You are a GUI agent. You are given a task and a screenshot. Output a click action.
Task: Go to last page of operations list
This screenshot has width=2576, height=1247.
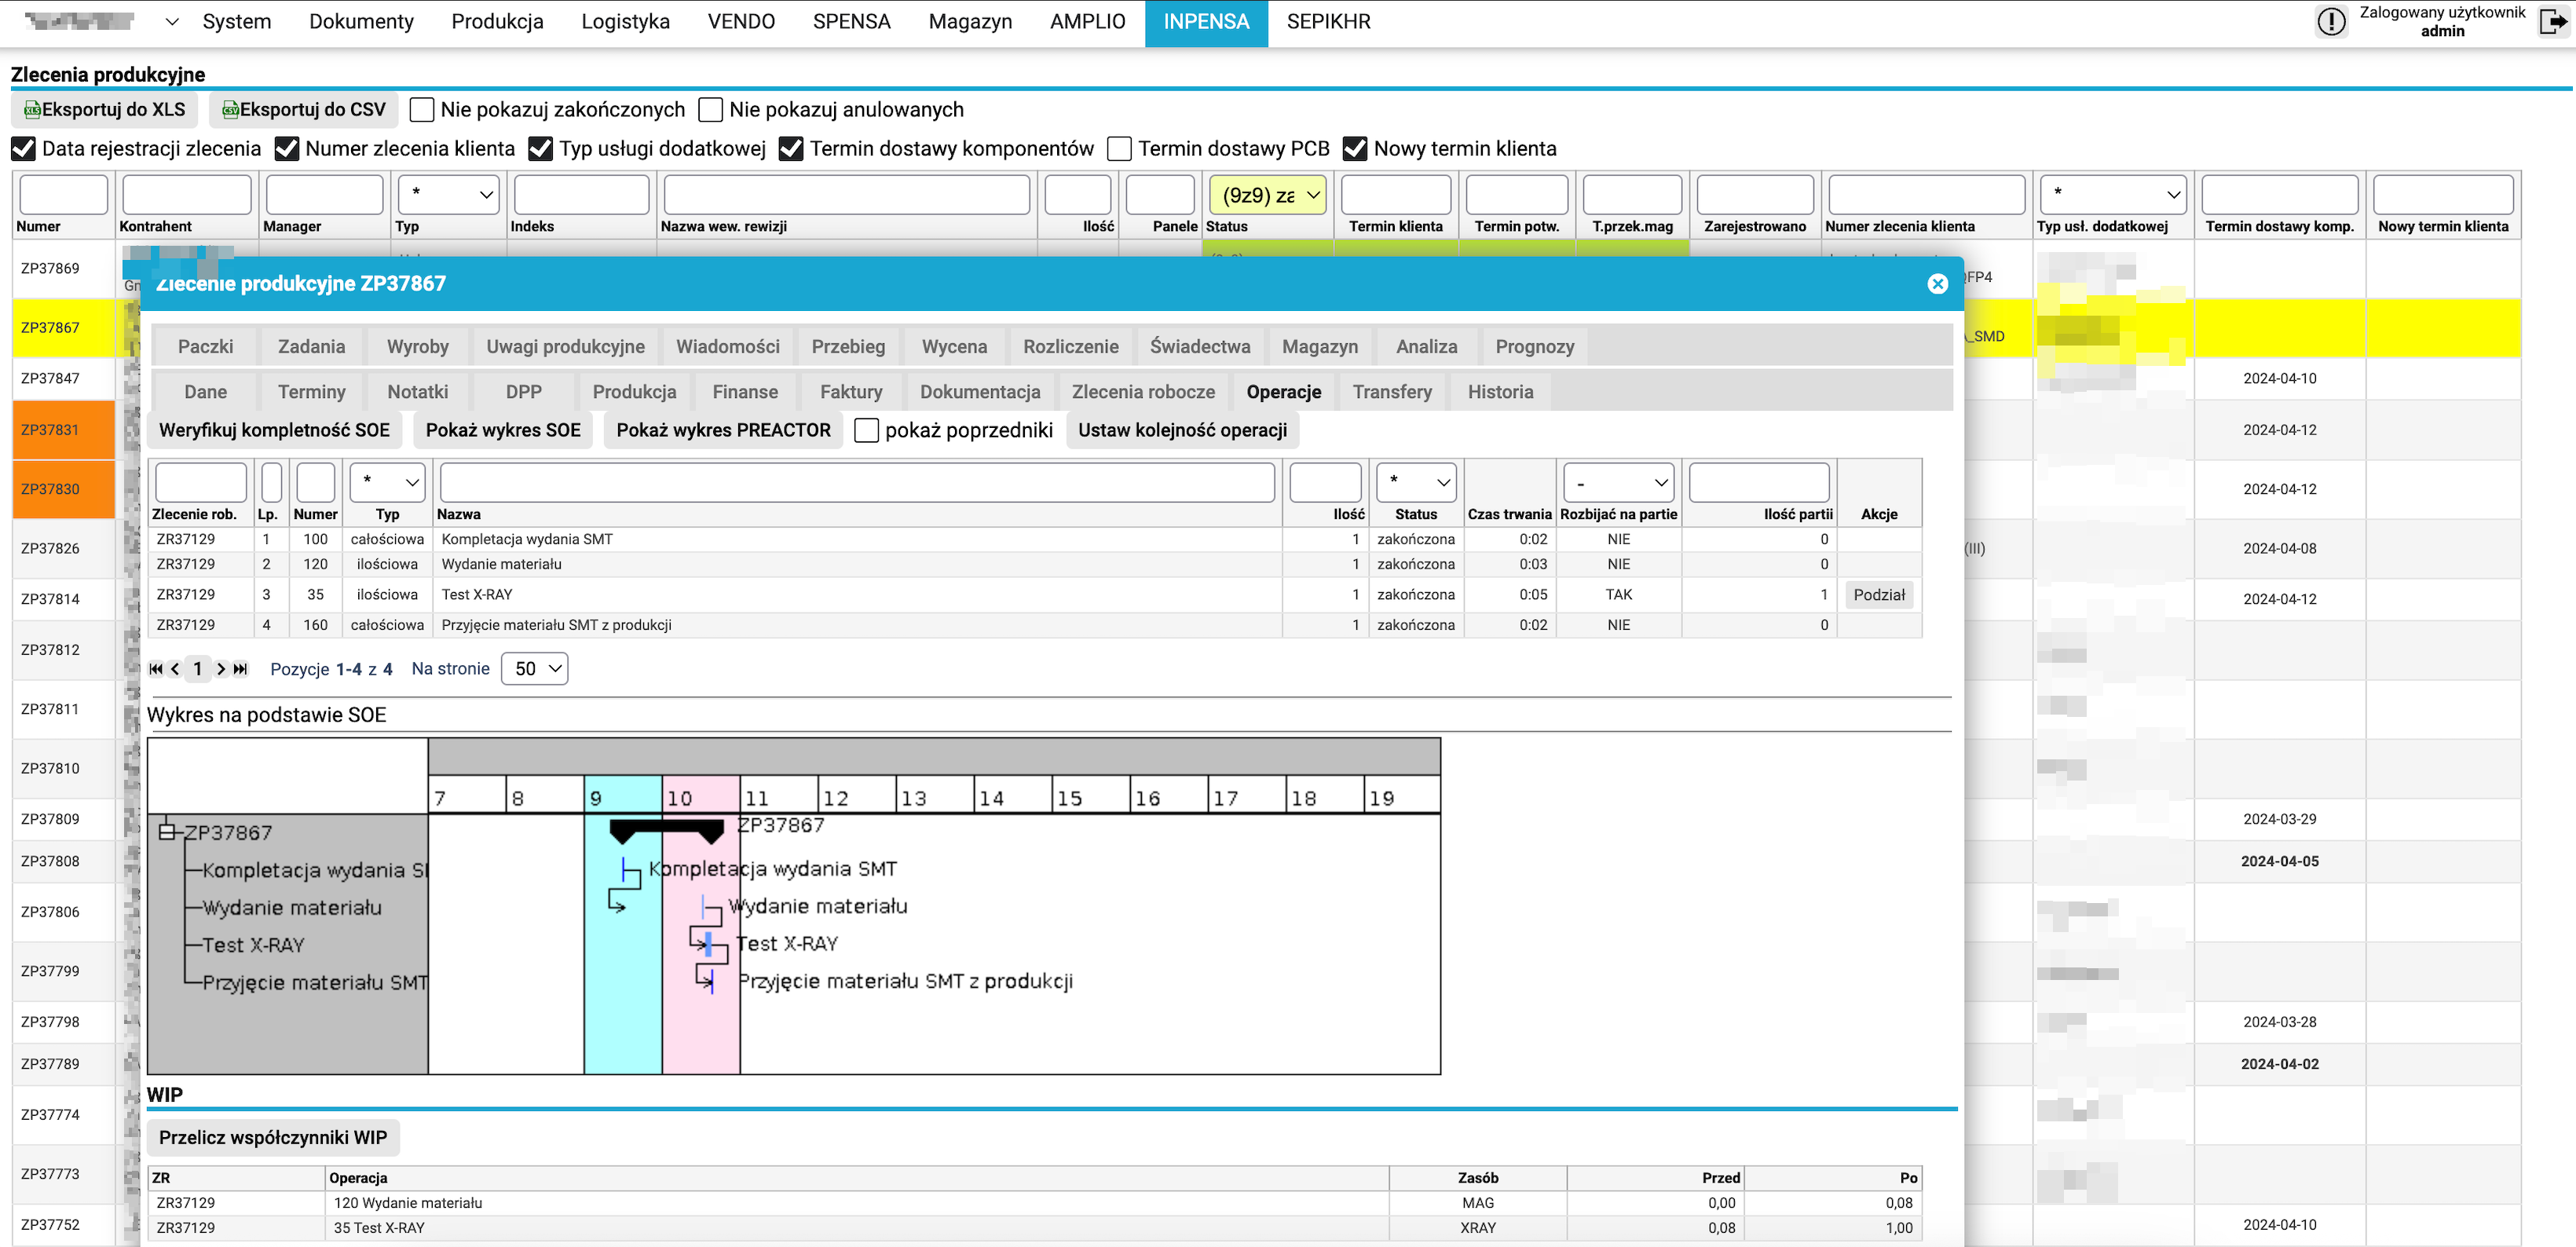point(240,669)
